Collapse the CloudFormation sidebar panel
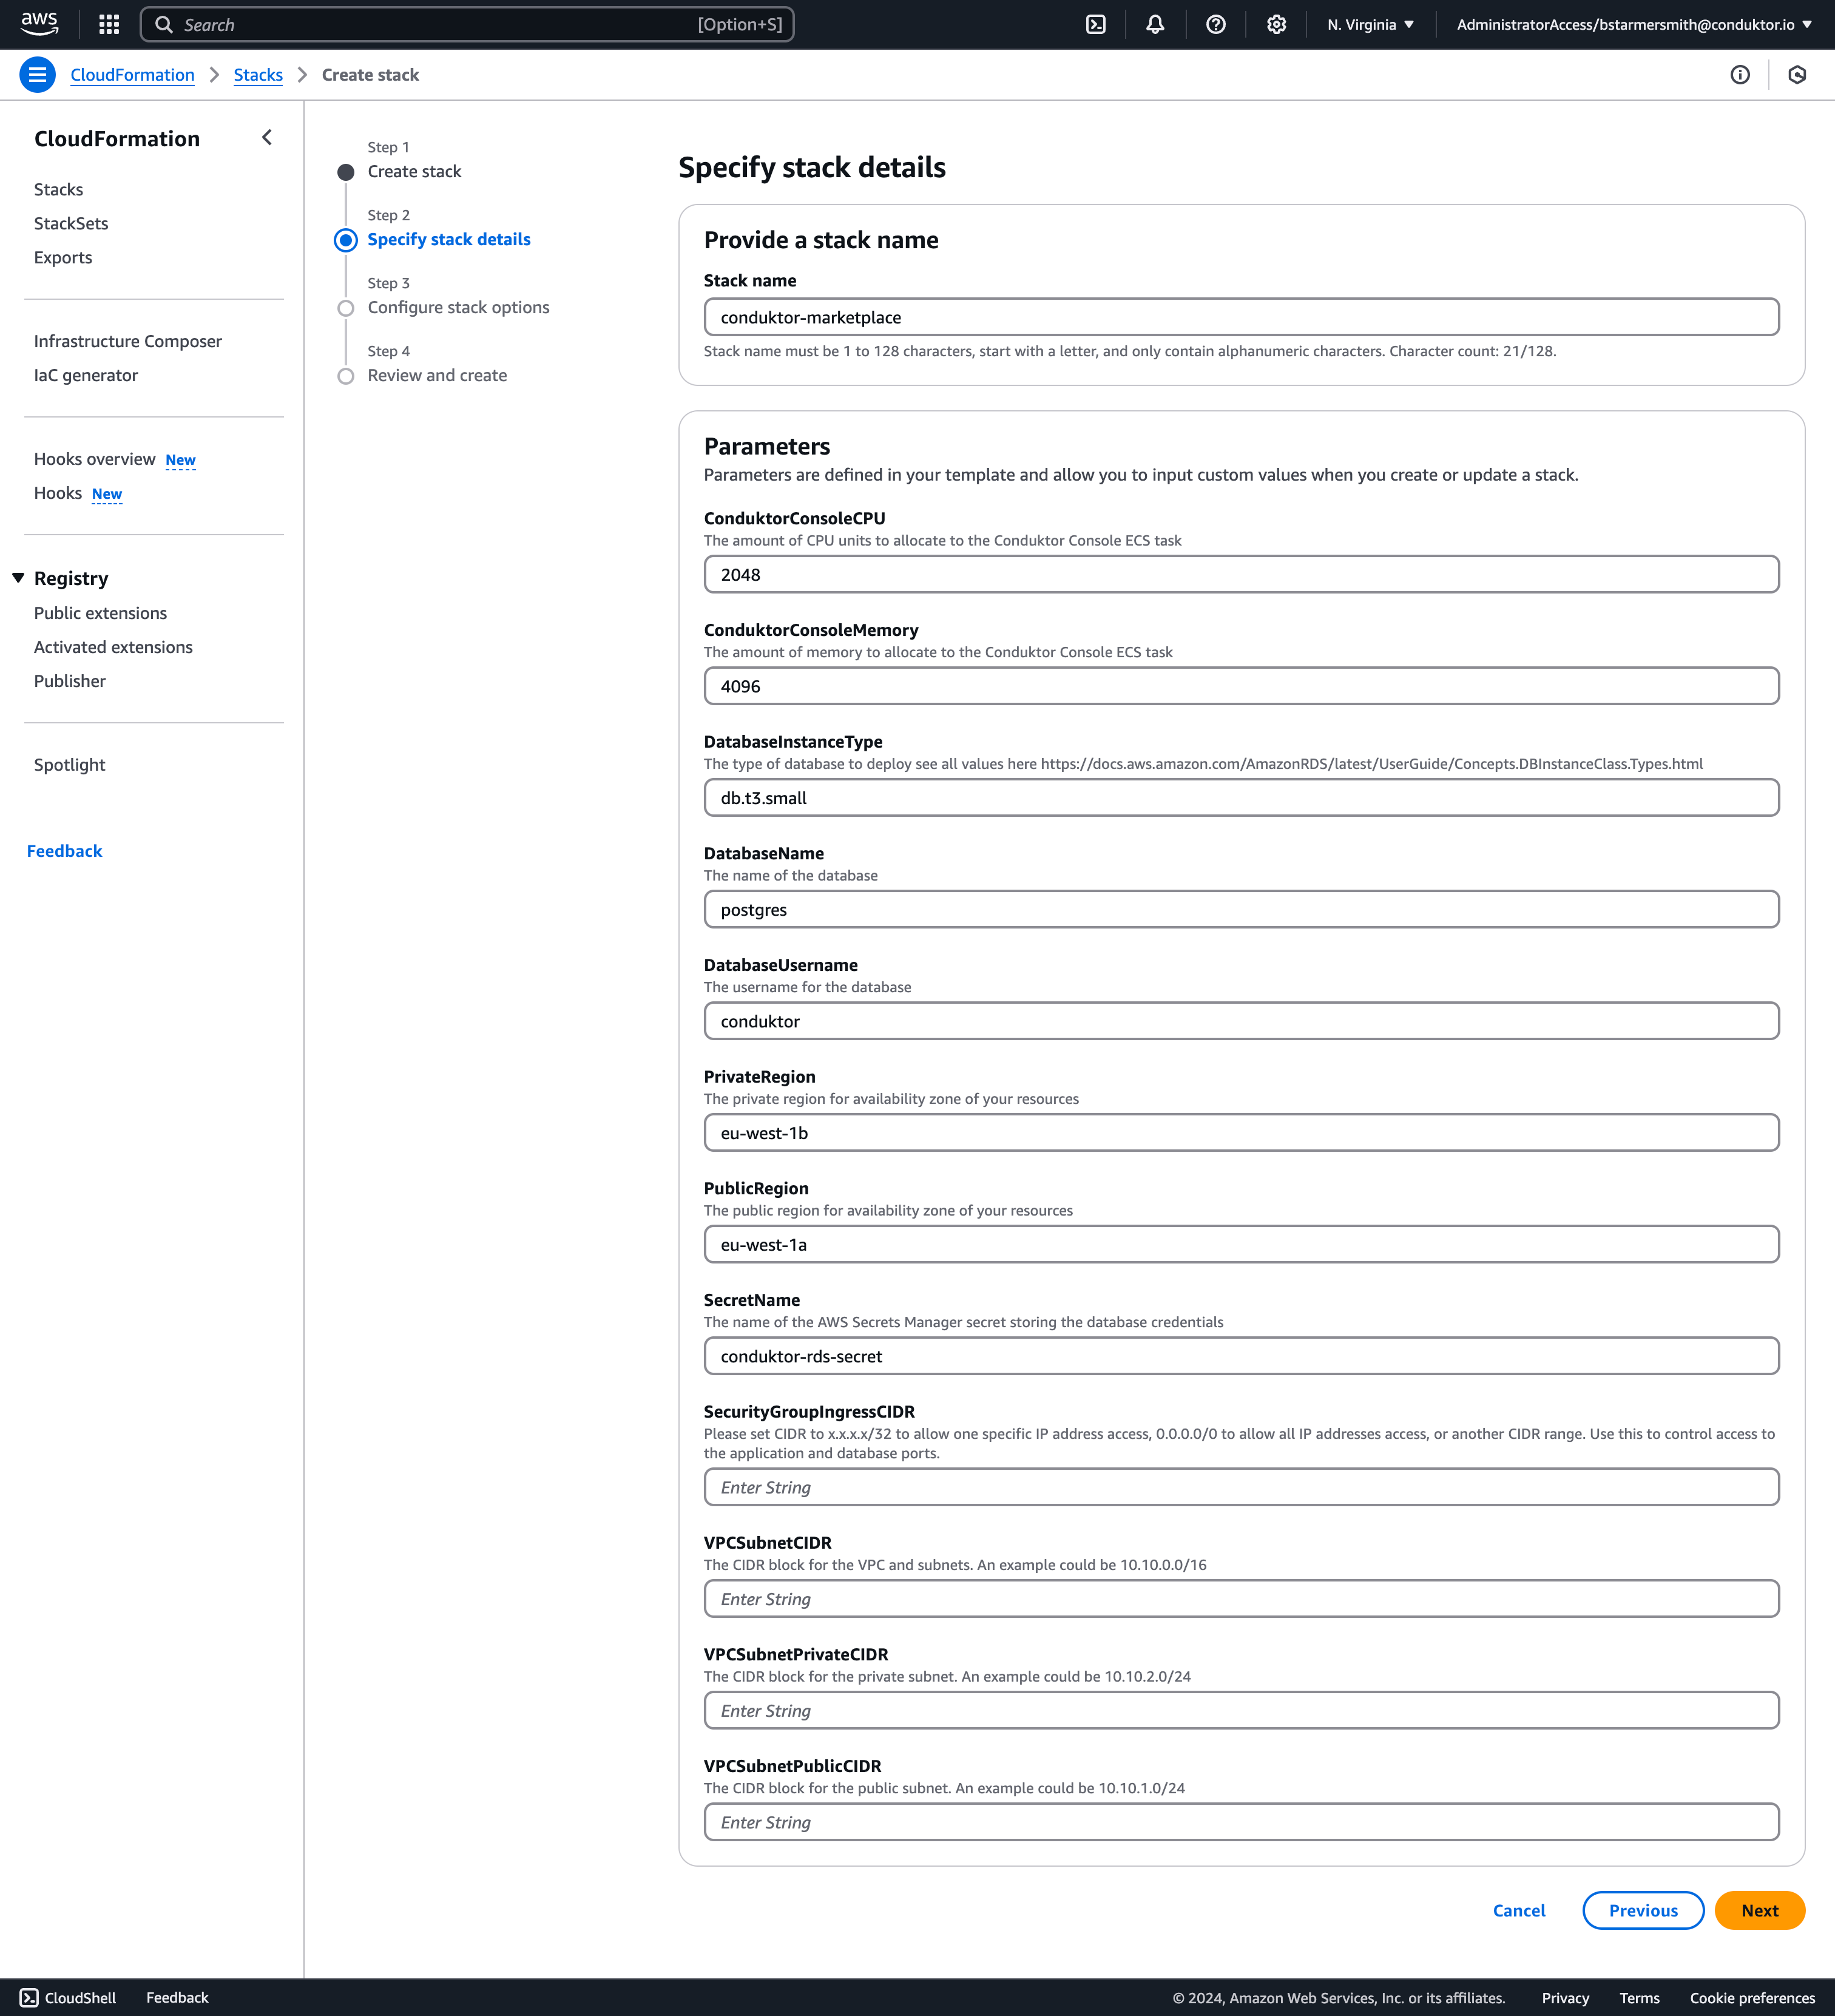Viewport: 1835px width, 2016px height. coord(266,136)
